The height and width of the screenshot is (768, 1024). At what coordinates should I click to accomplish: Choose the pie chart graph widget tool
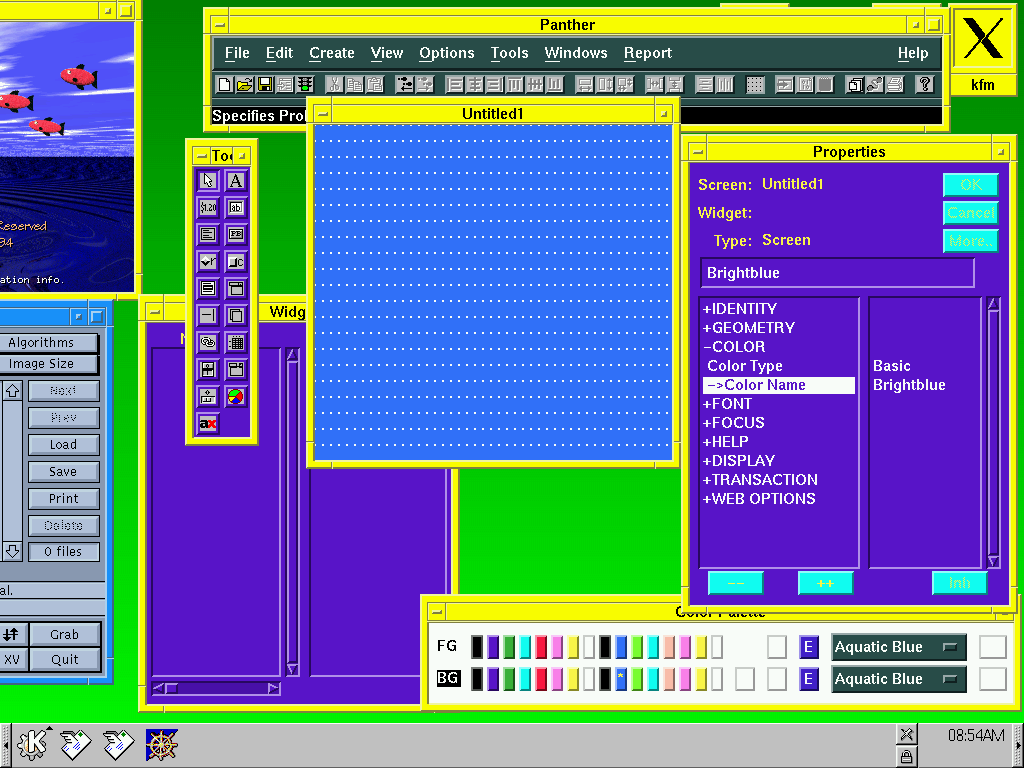pos(235,397)
